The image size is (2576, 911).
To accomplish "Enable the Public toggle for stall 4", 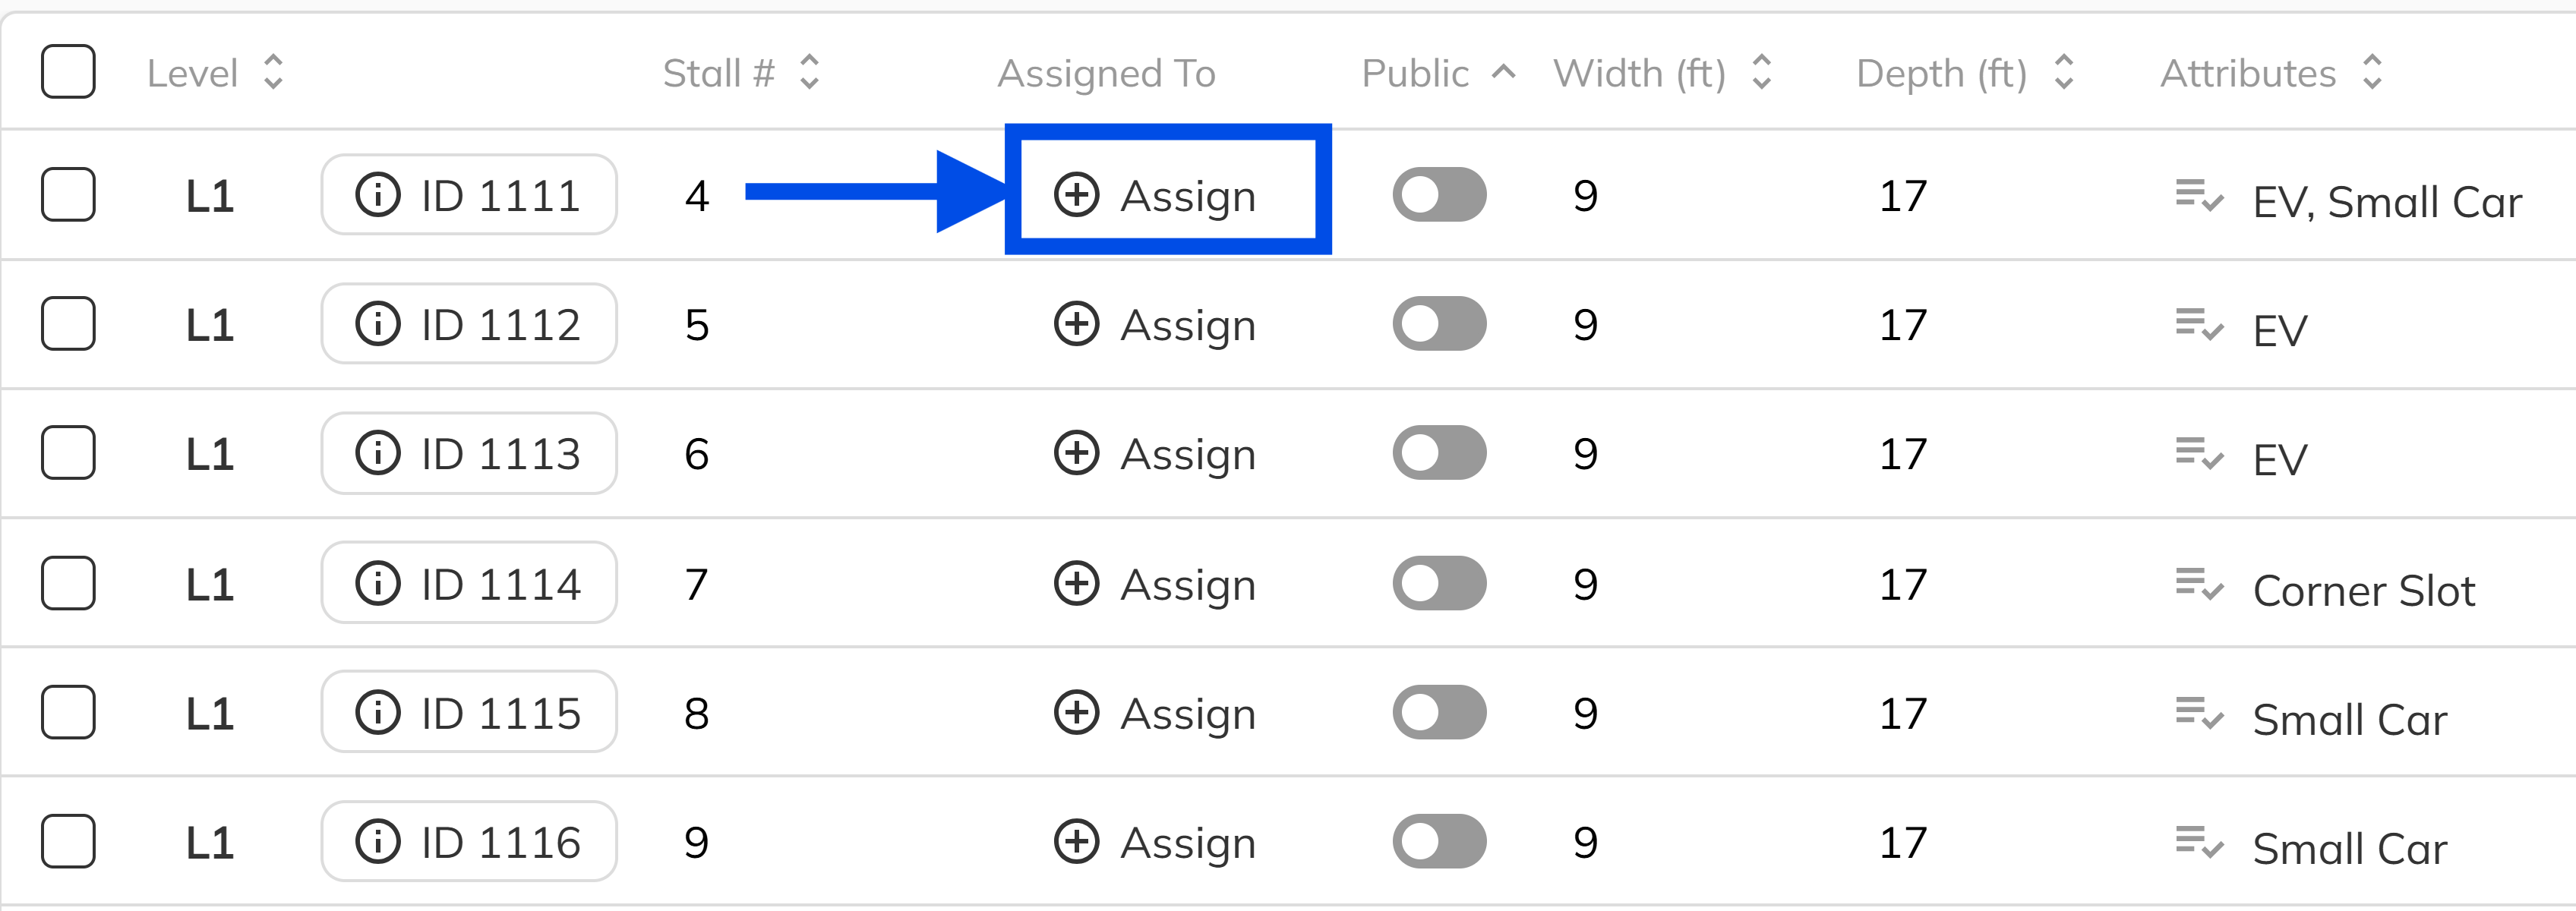I will pyautogui.click(x=1438, y=194).
